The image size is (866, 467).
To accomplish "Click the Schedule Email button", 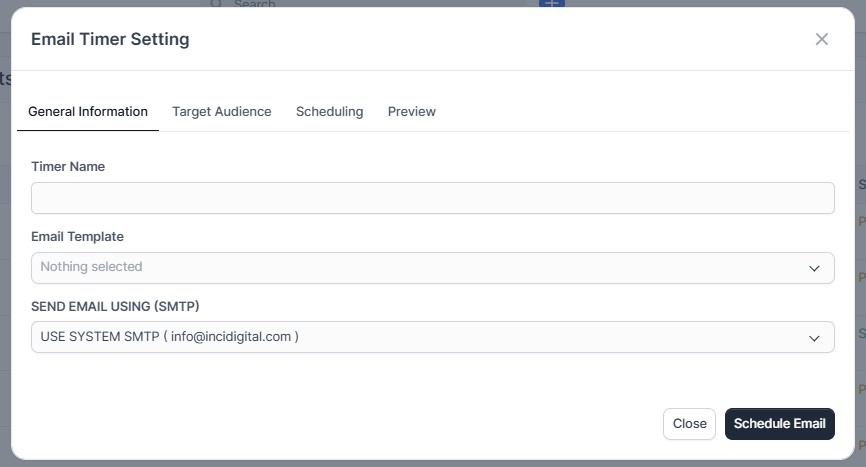I will pyautogui.click(x=779, y=424).
